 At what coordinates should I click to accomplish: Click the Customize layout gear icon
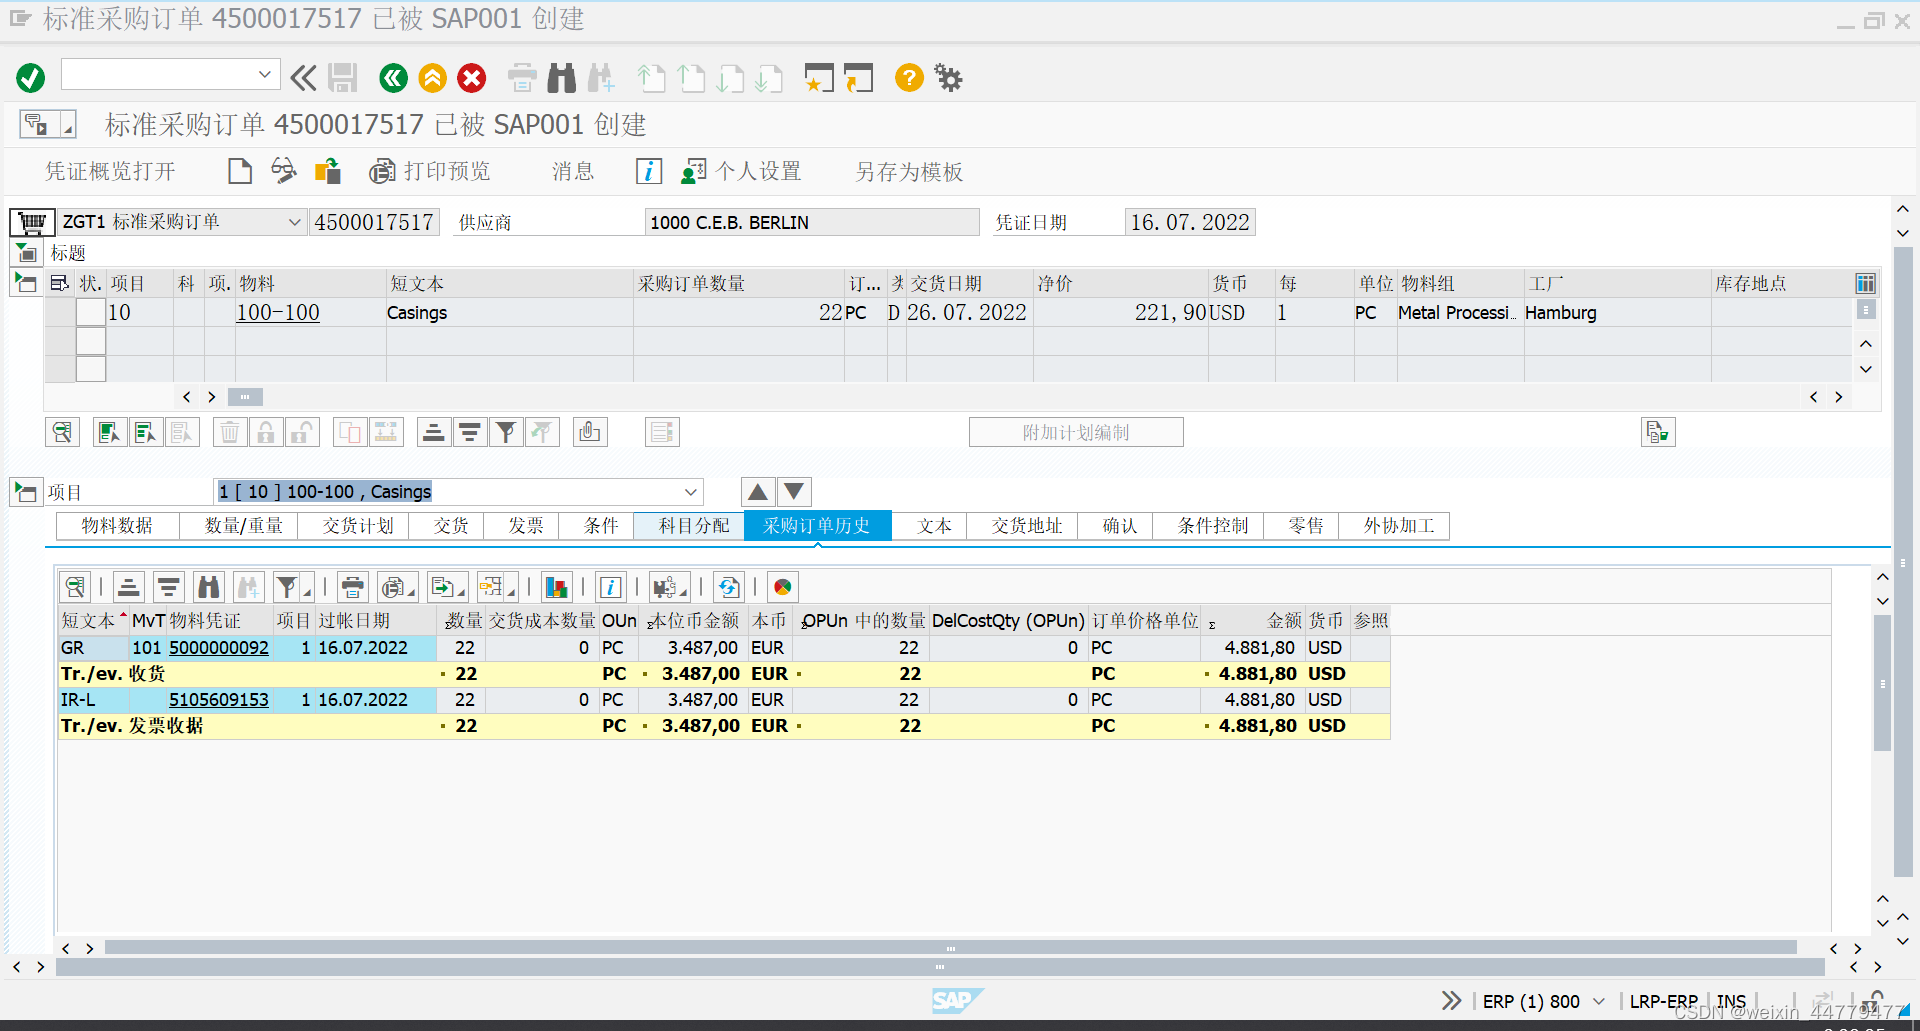coord(948,77)
